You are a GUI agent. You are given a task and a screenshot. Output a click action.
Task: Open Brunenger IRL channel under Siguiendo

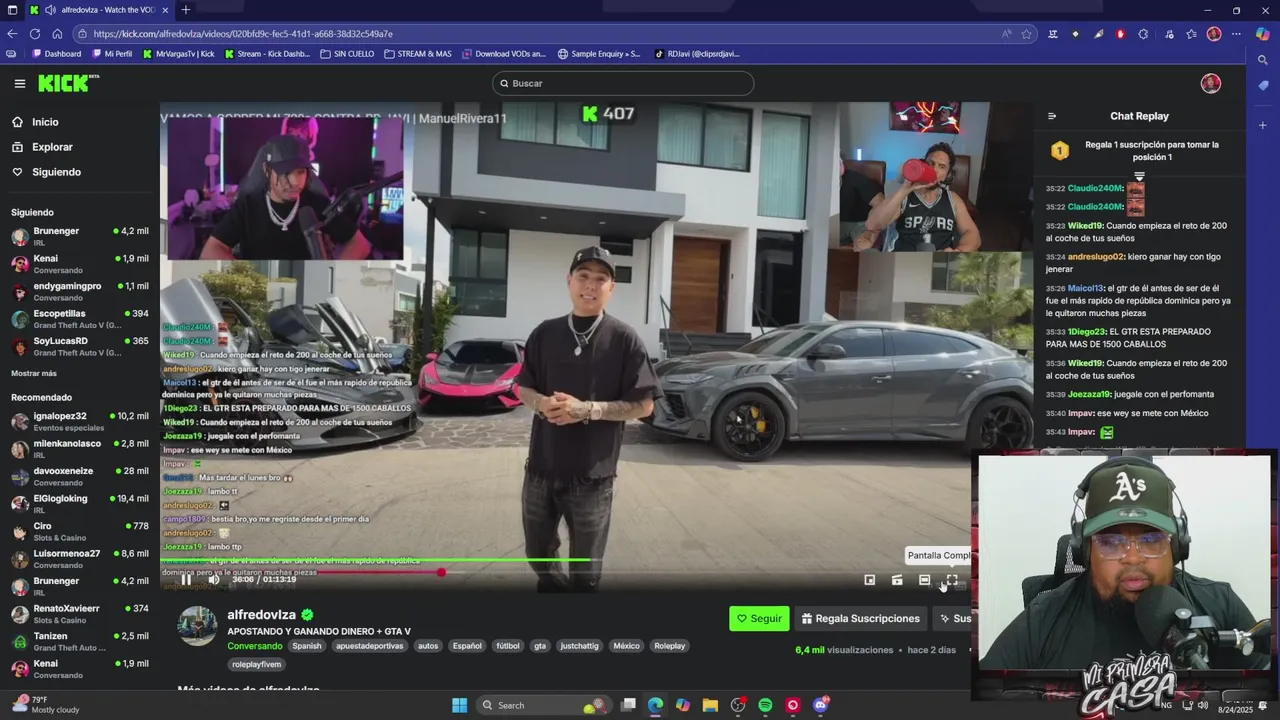[x=80, y=236]
